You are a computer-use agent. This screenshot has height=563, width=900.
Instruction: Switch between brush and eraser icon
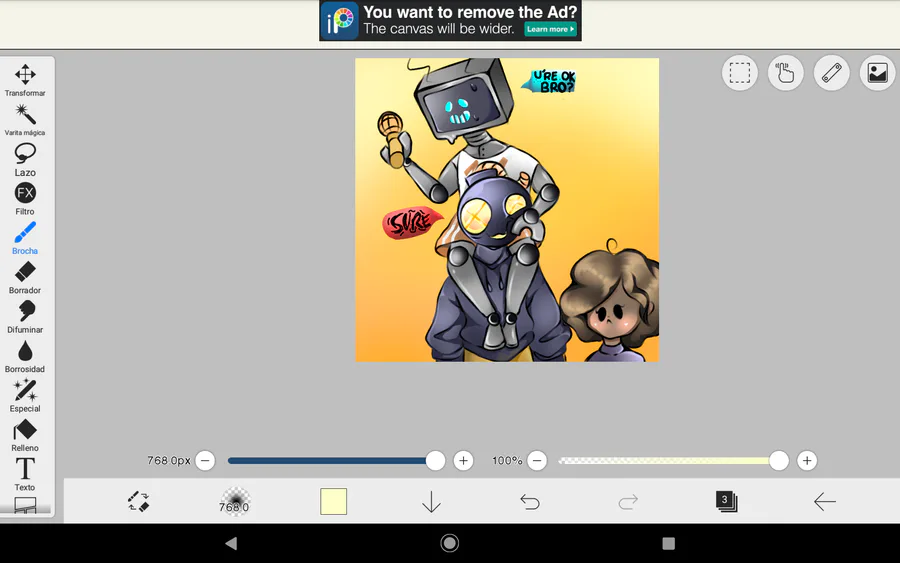(138, 502)
